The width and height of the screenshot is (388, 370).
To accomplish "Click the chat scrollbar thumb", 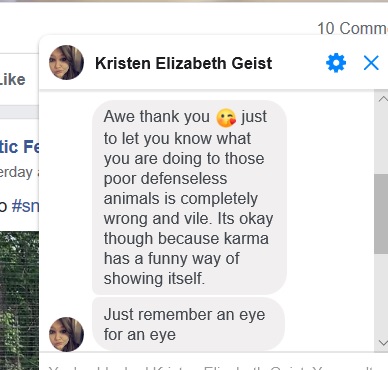I will point(381,214).
